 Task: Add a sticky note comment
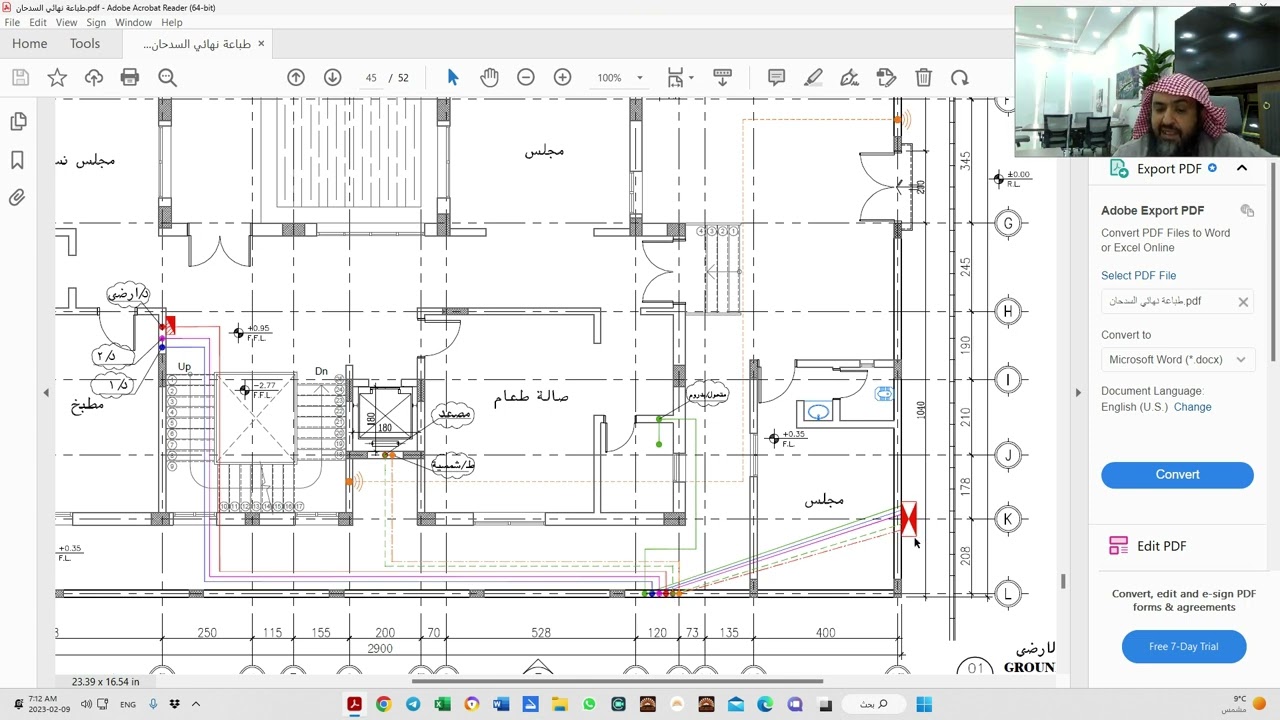click(x=776, y=78)
